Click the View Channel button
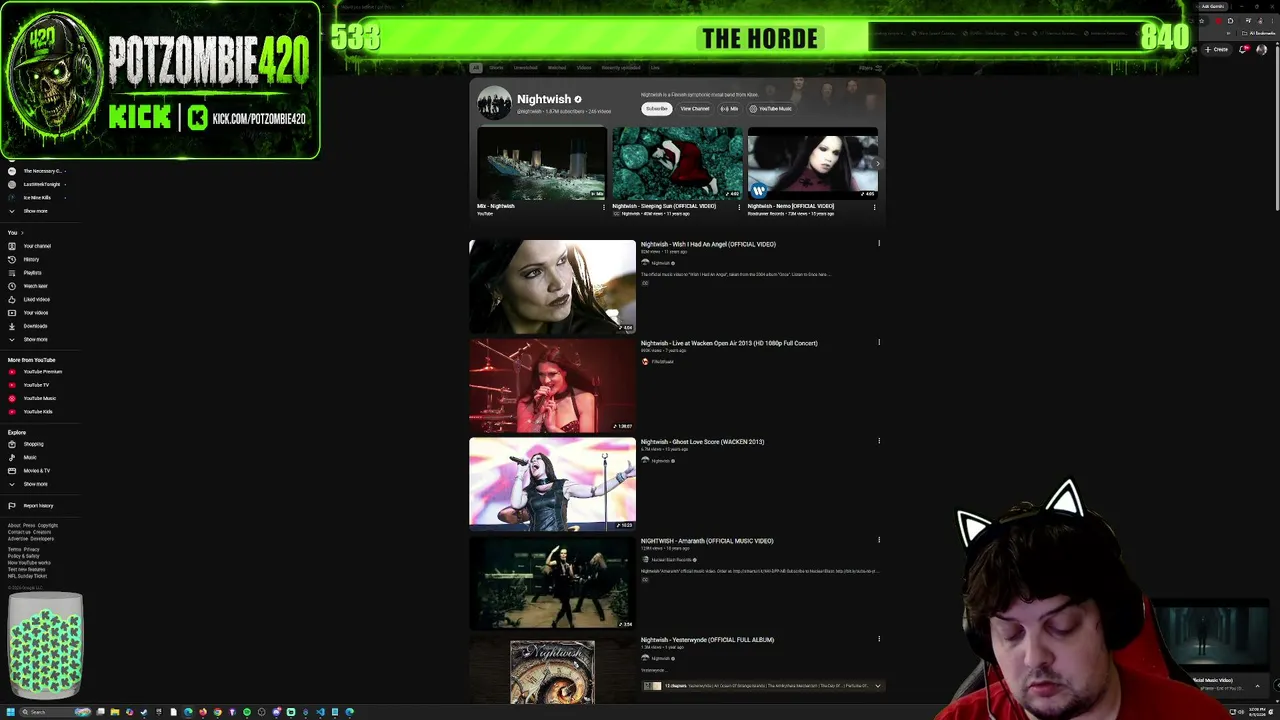Image resolution: width=1280 pixels, height=720 pixels. [695, 109]
